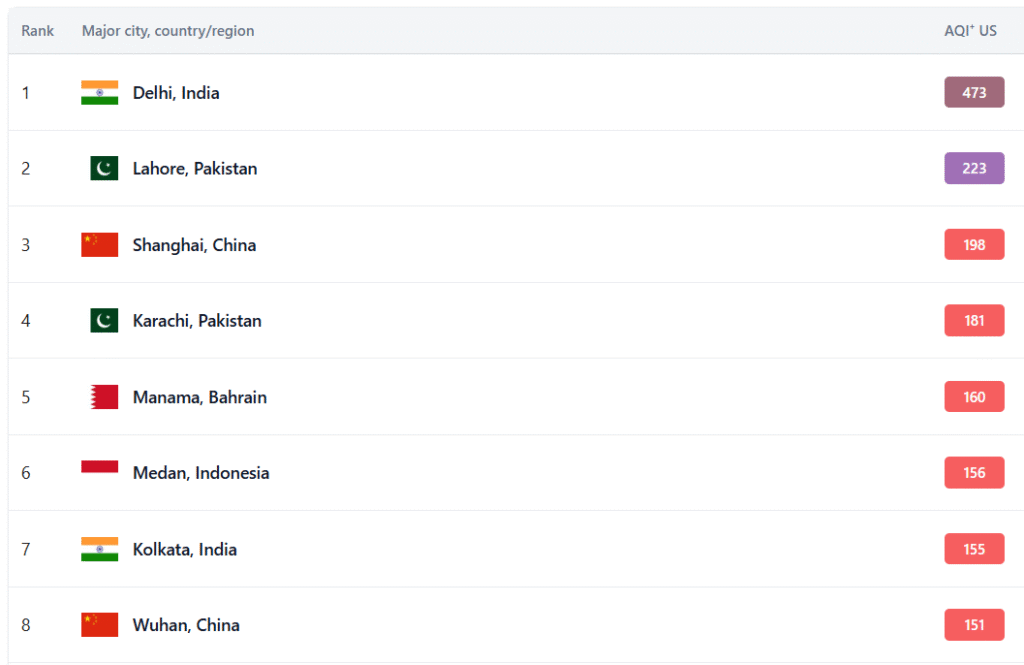This screenshot has width=1024, height=665.
Task: Select the Bahrain flag icon
Action: click(x=104, y=397)
